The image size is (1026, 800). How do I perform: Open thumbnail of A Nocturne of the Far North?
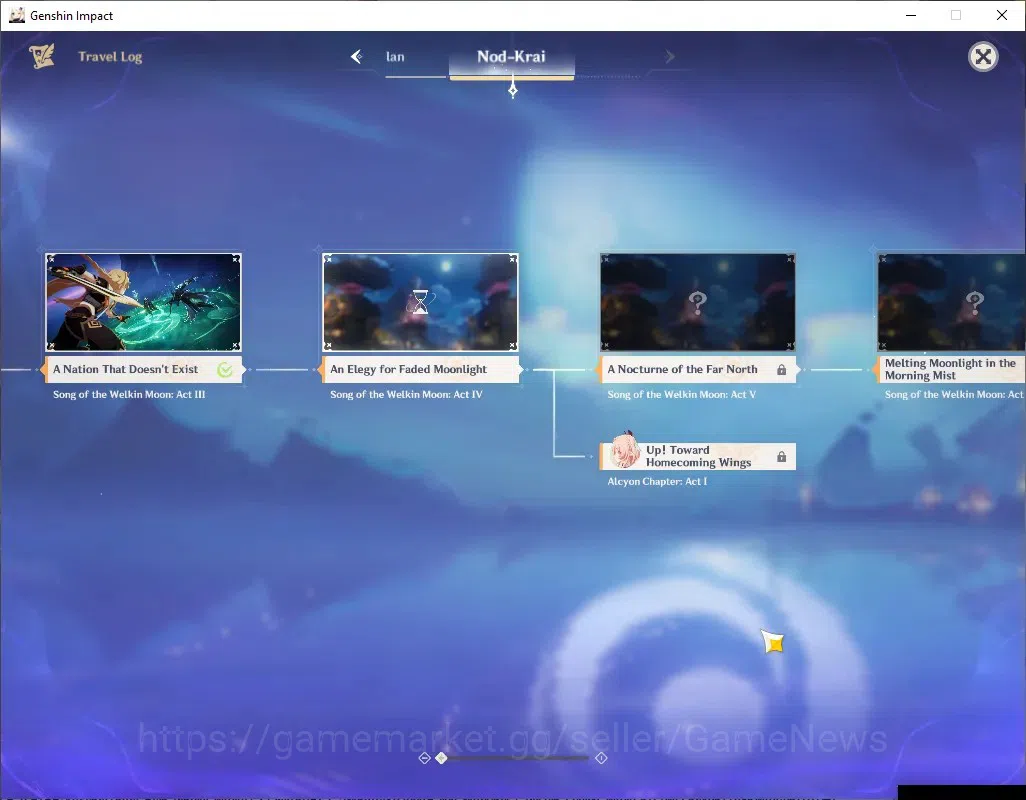tap(698, 302)
